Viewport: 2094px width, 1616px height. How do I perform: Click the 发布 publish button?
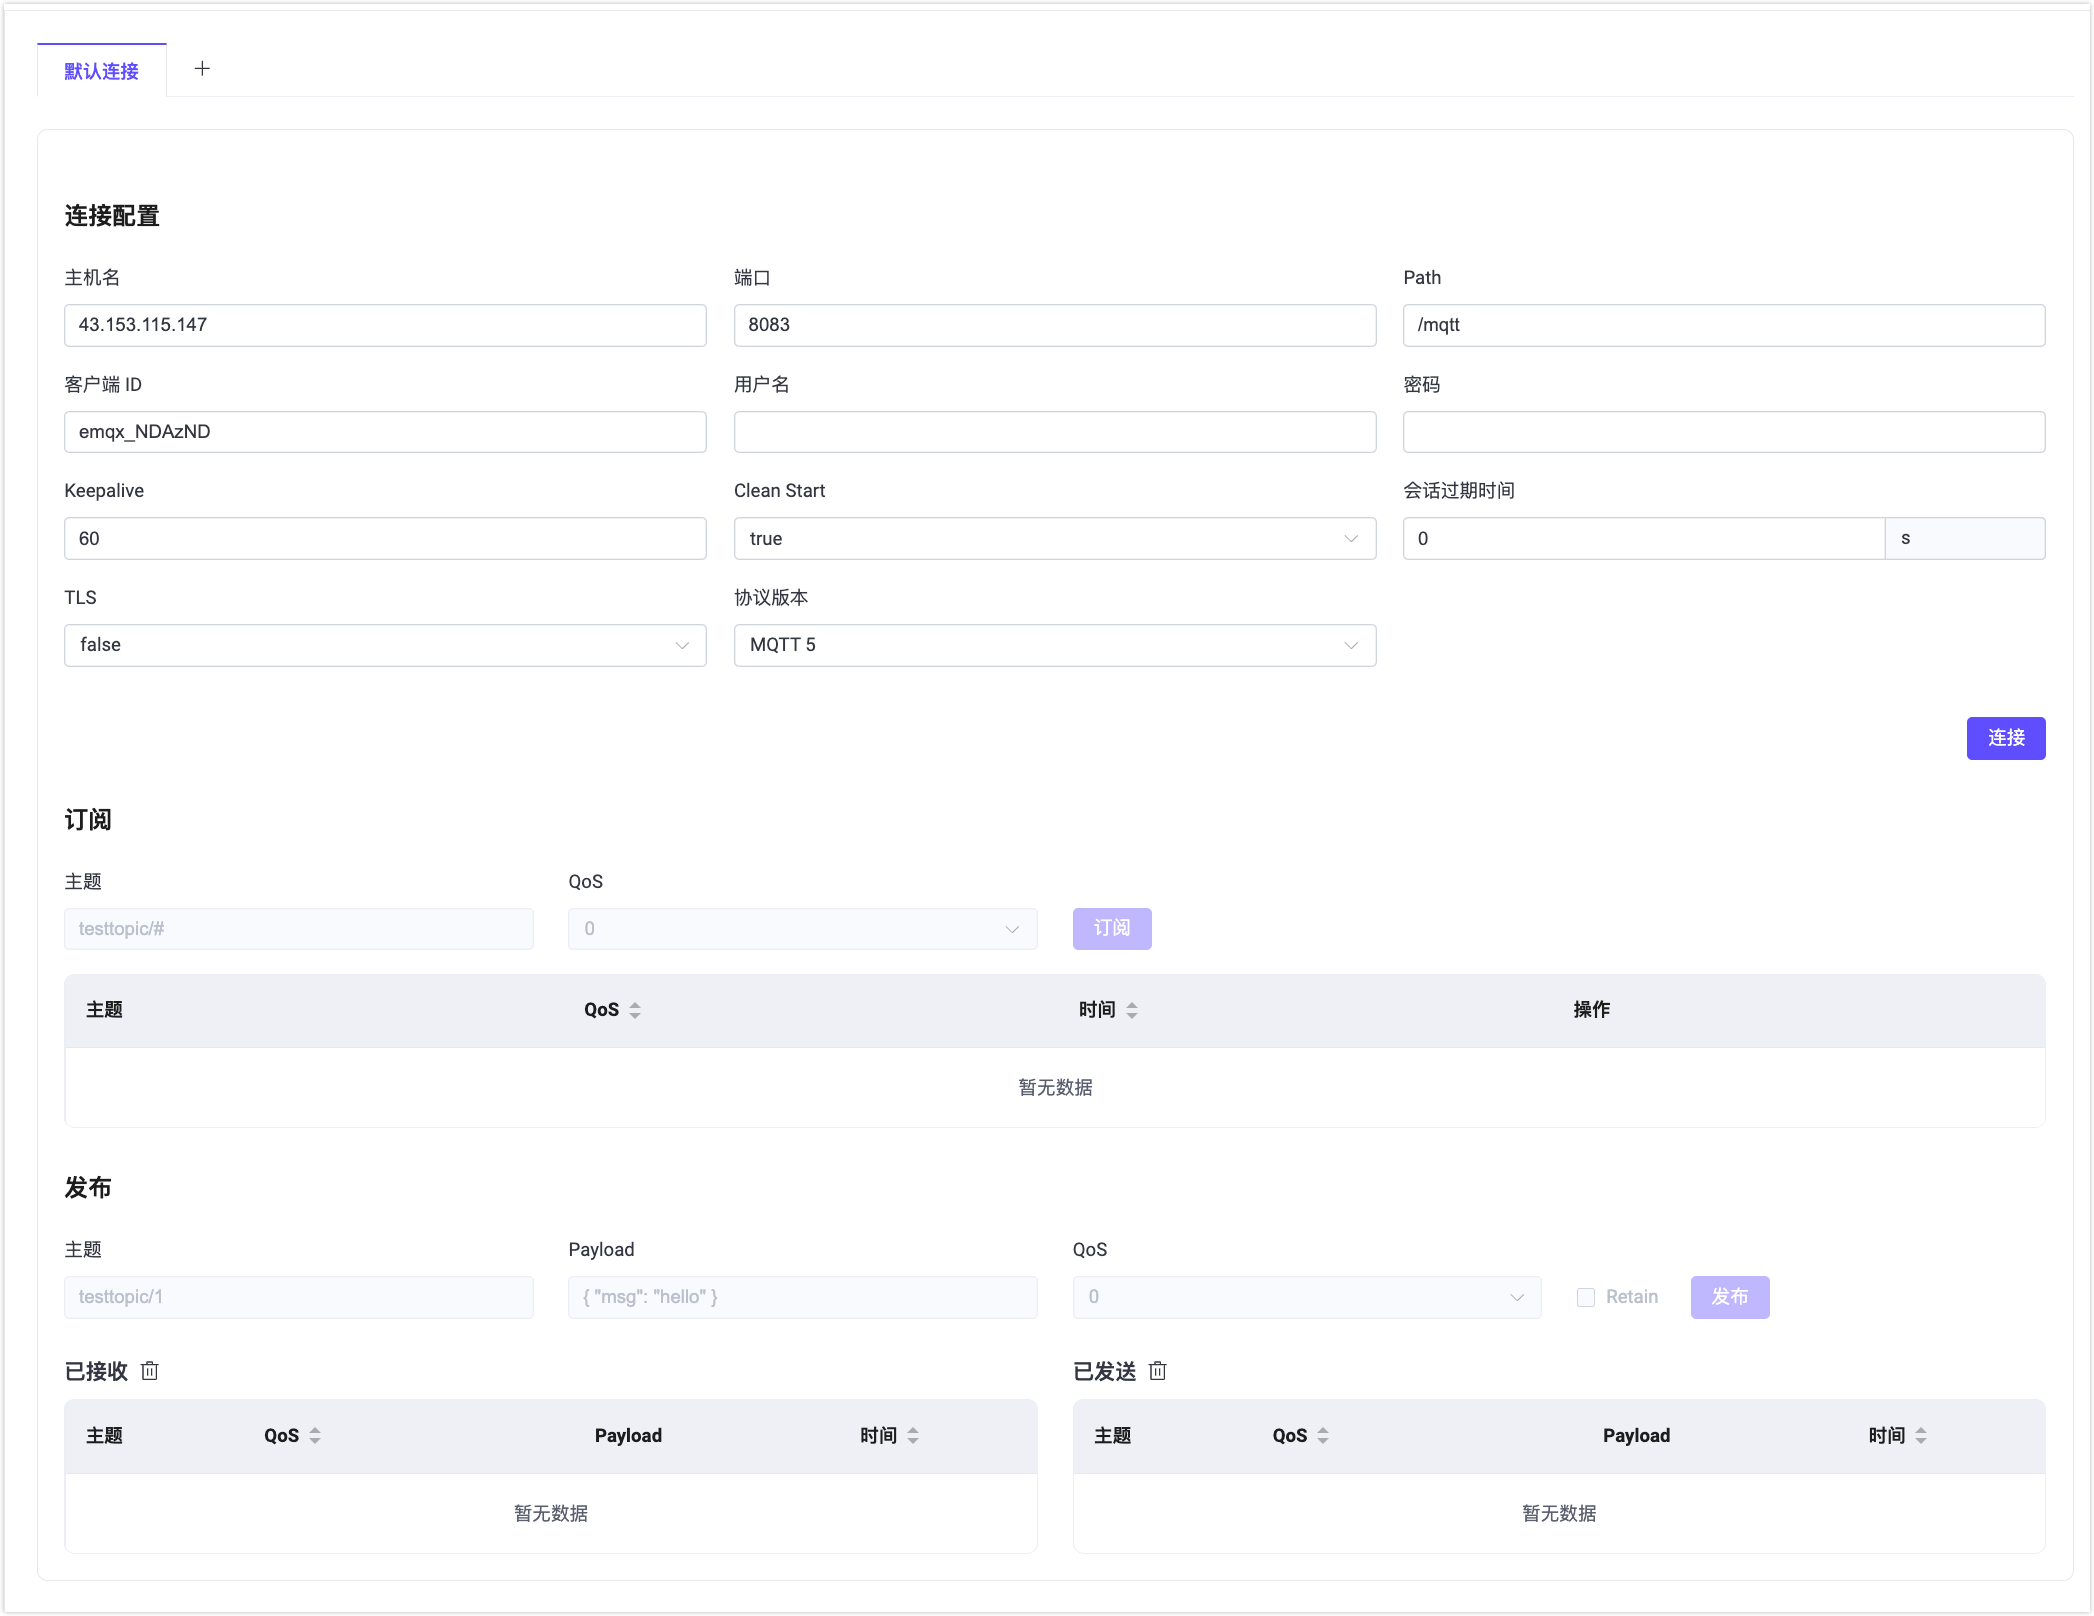coord(1729,1297)
